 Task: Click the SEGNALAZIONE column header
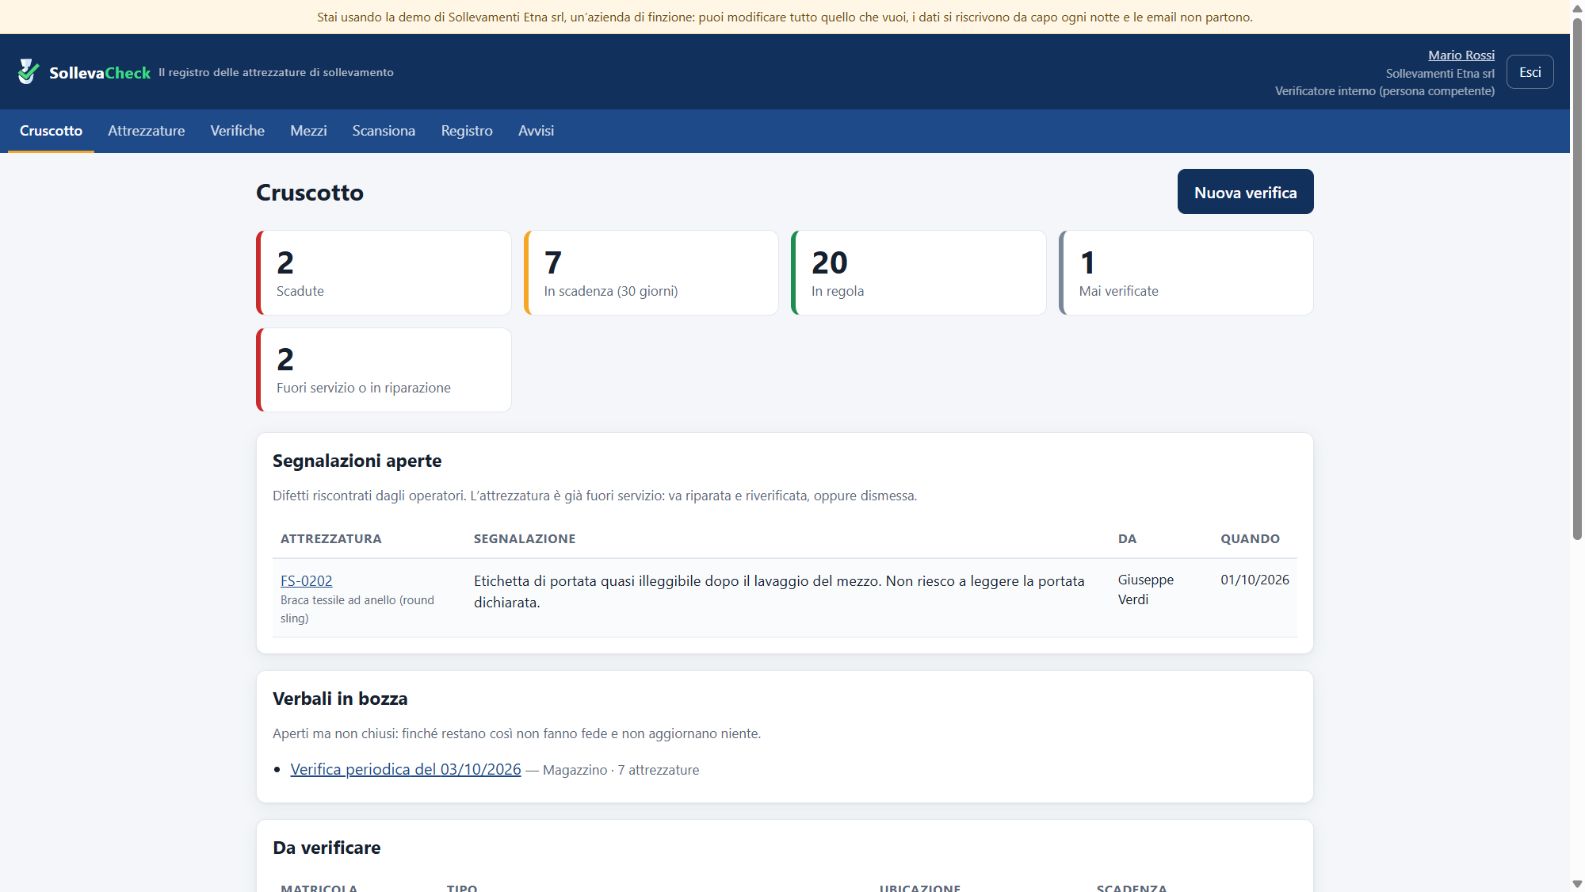coord(524,539)
